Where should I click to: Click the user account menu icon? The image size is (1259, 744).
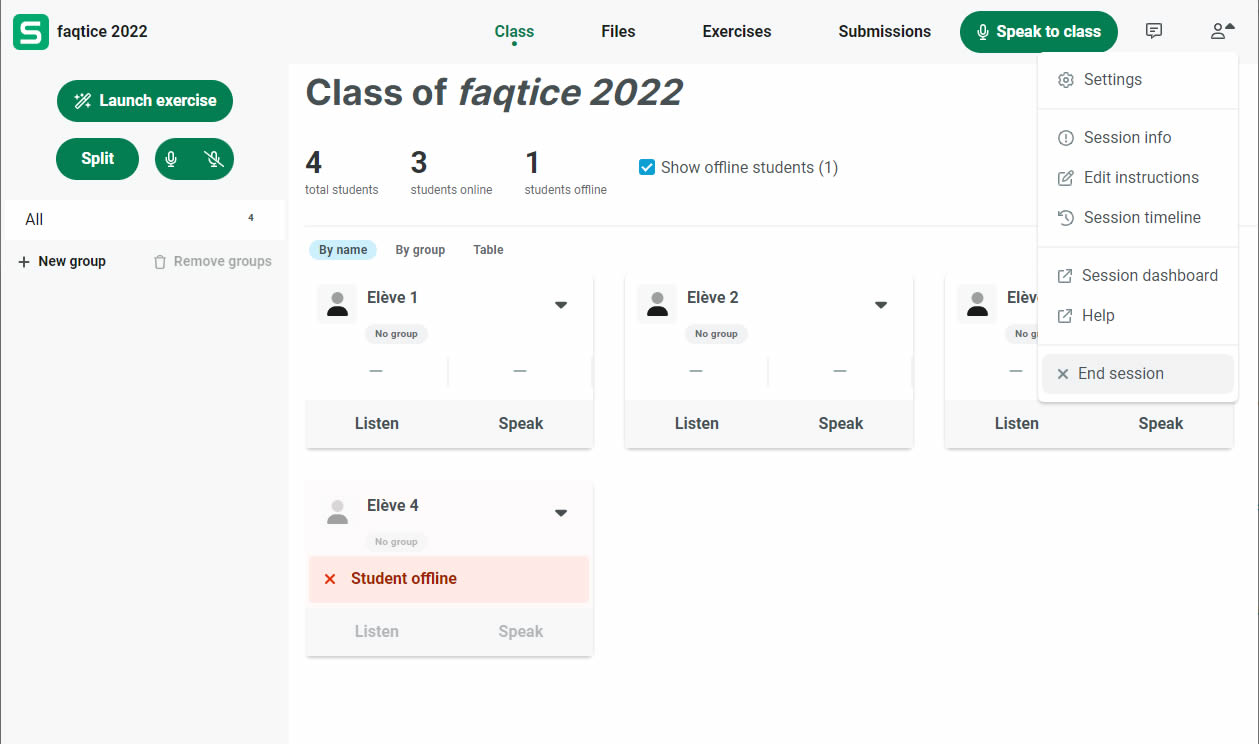tap(1221, 31)
